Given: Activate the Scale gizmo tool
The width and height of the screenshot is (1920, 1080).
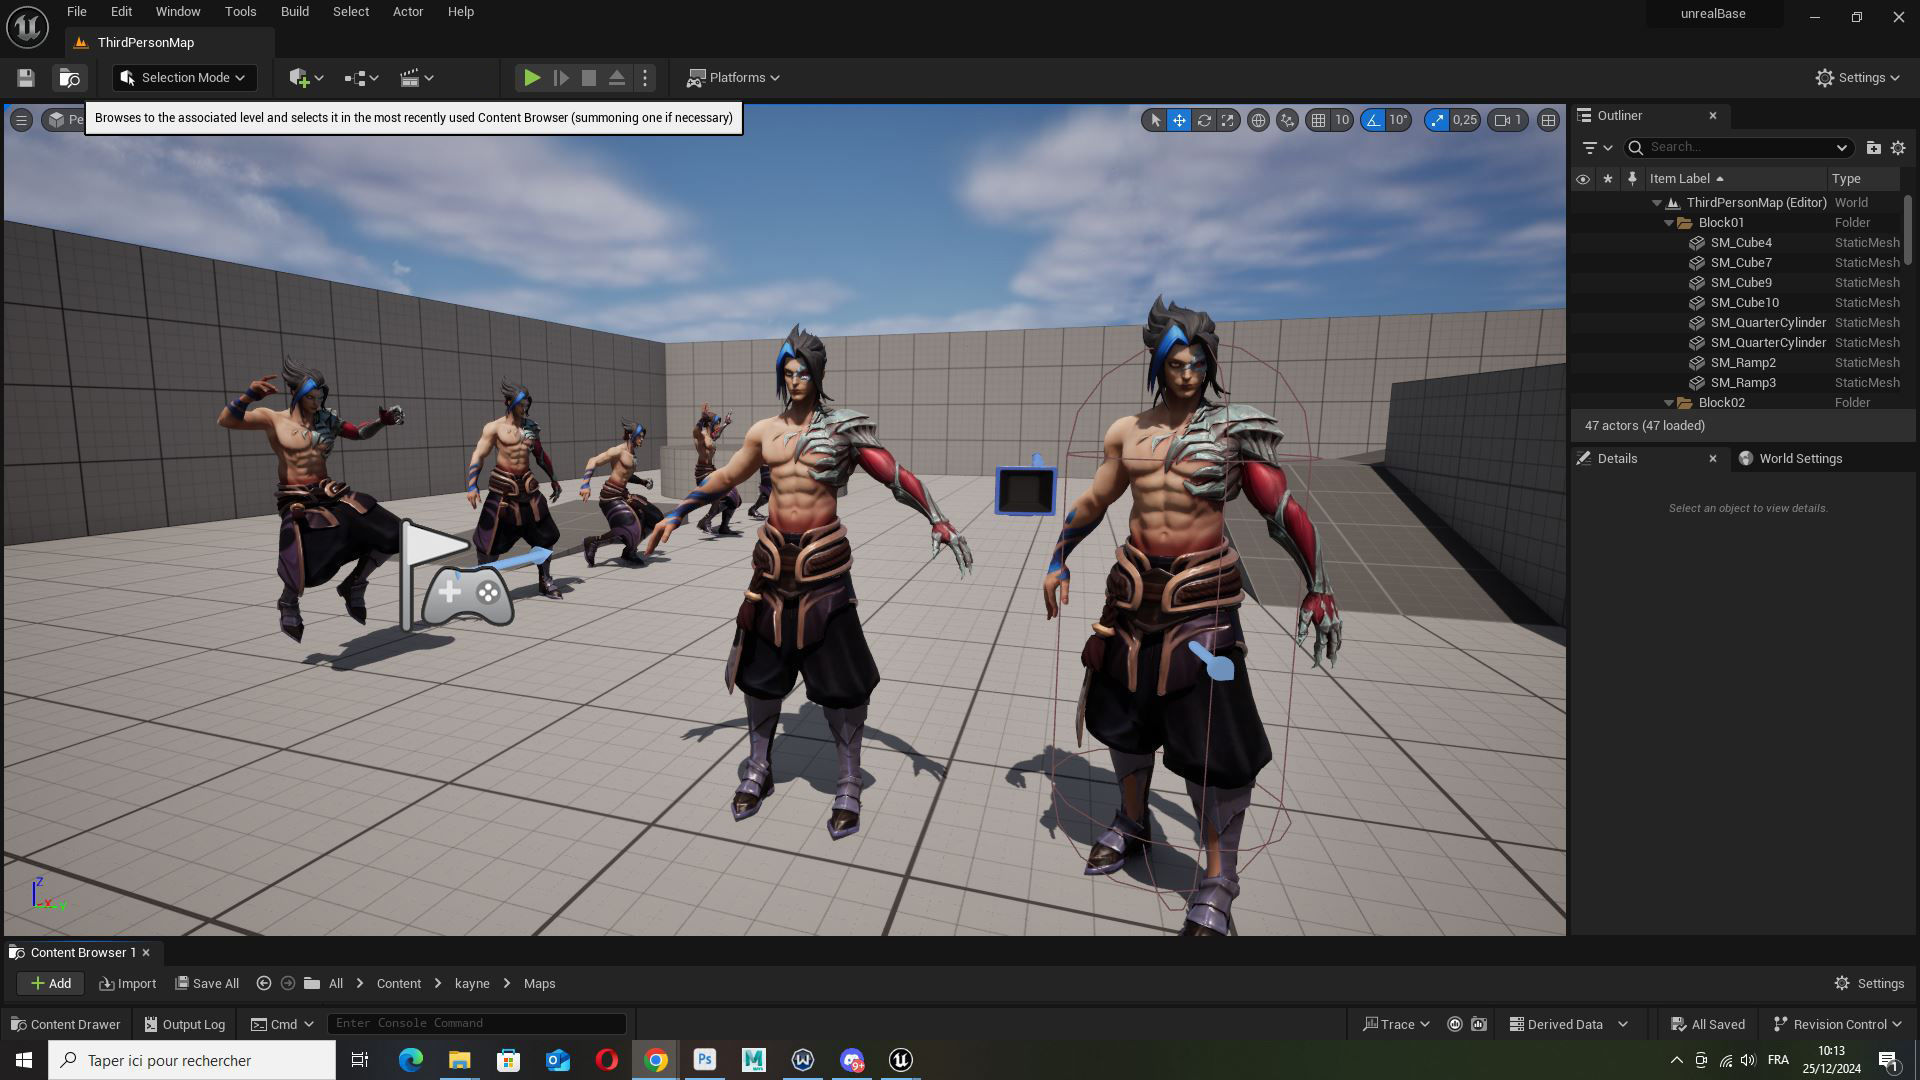Looking at the screenshot, I should pos(1228,120).
